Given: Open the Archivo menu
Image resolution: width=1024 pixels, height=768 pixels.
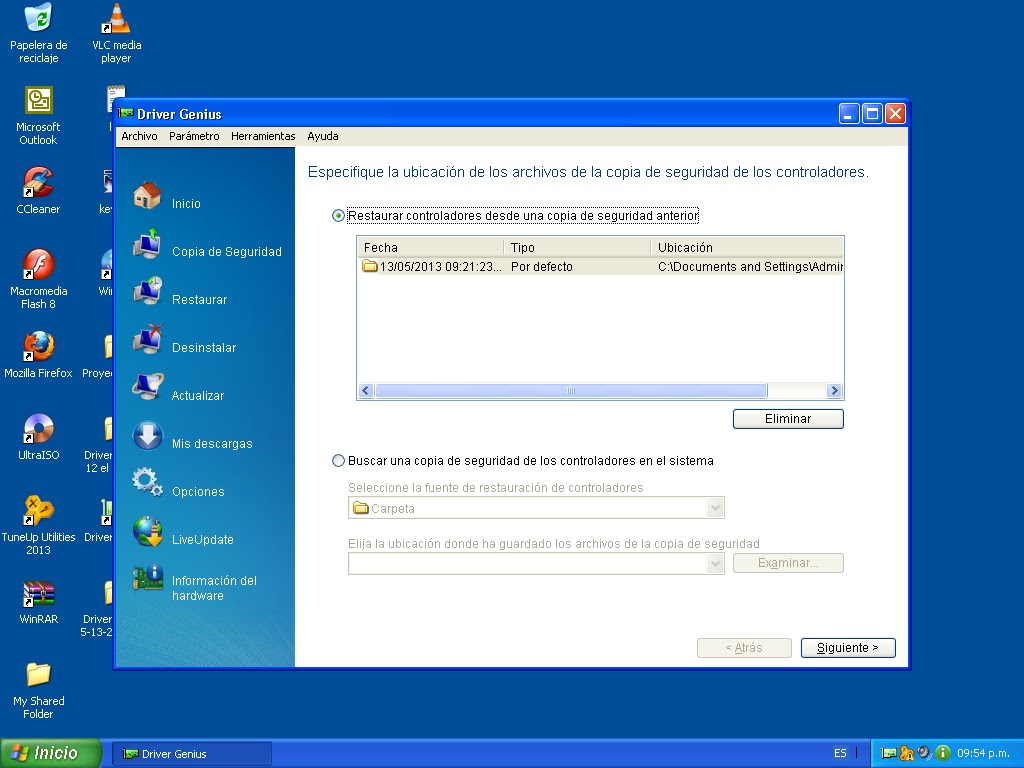Looking at the screenshot, I should 139,136.
